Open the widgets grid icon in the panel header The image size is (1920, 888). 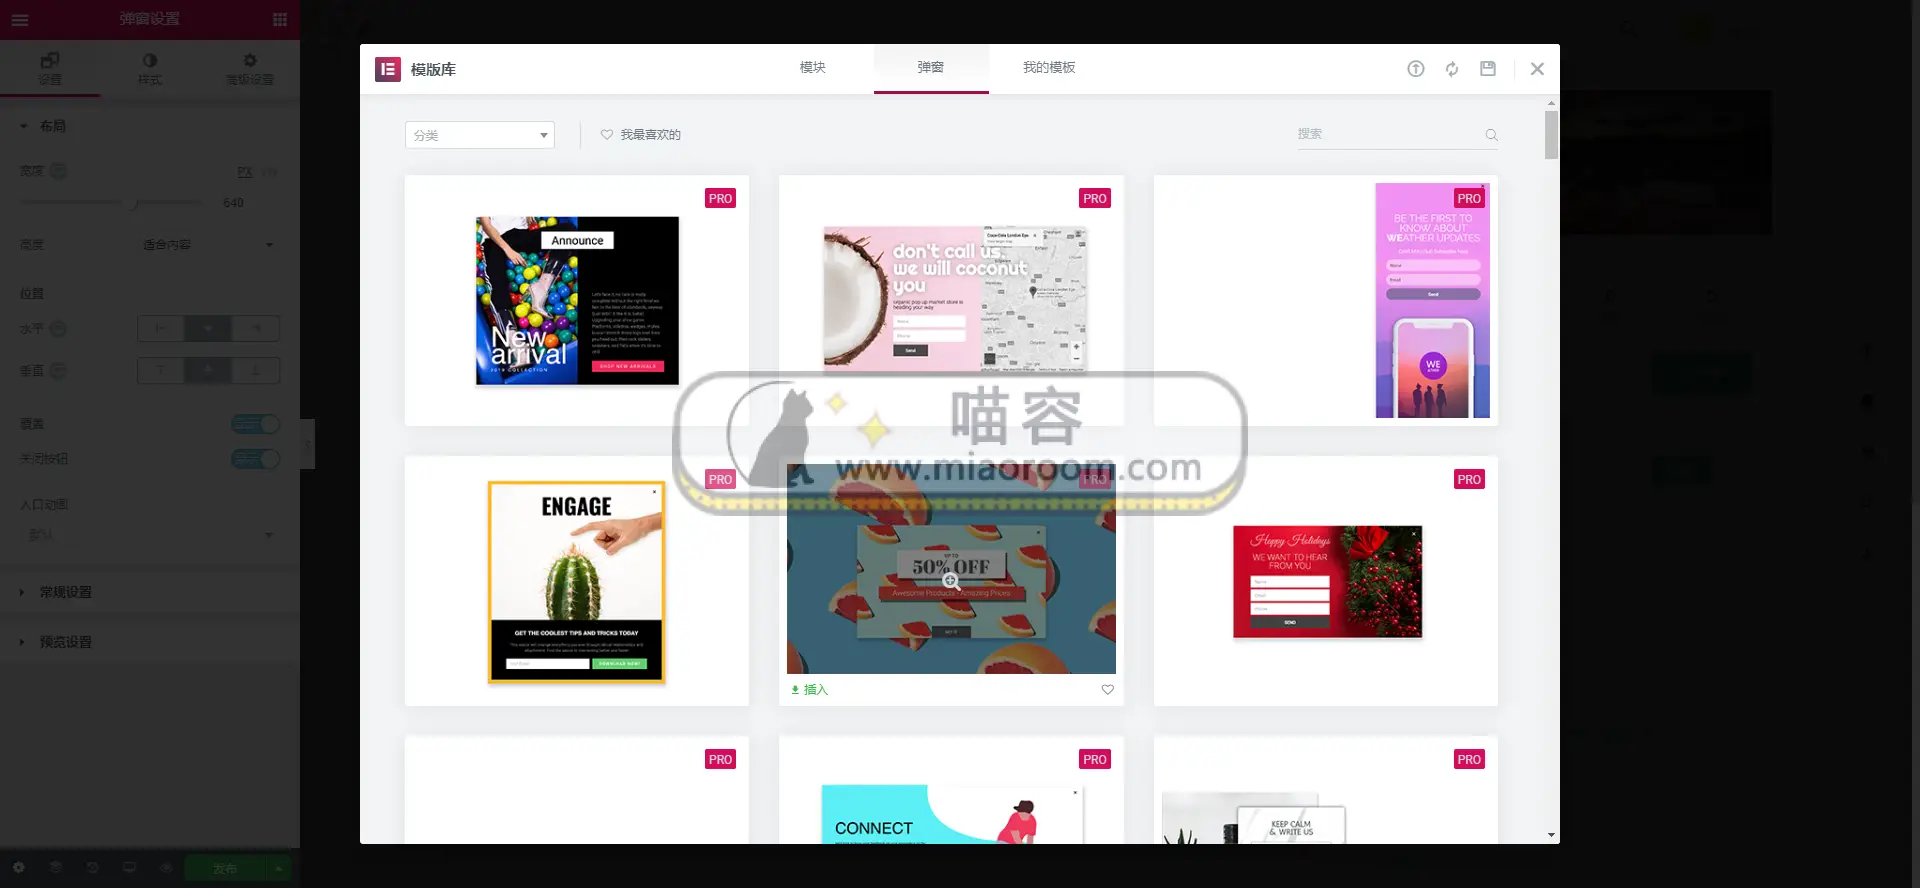coord(280,19)
